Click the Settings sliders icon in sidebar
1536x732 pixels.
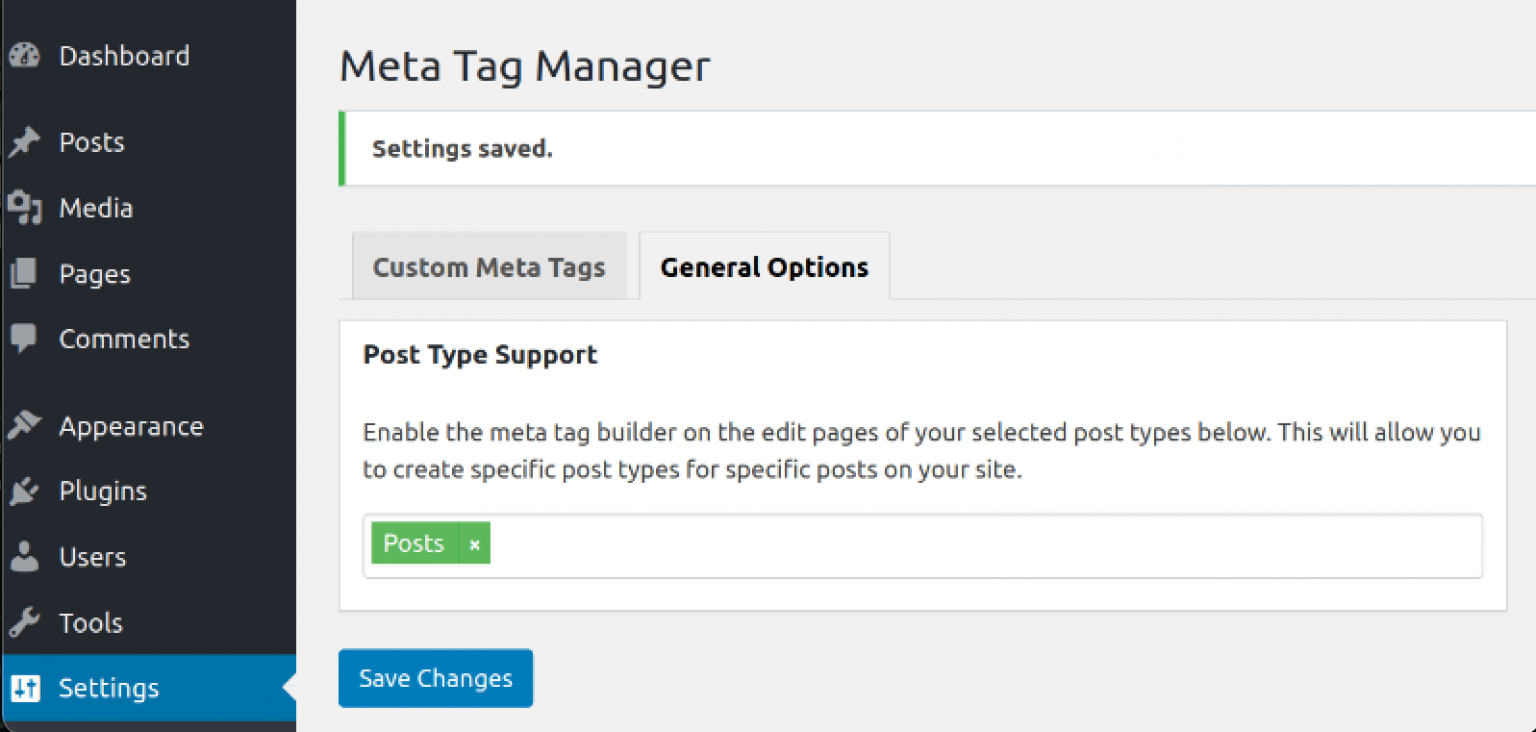(24, 688)
